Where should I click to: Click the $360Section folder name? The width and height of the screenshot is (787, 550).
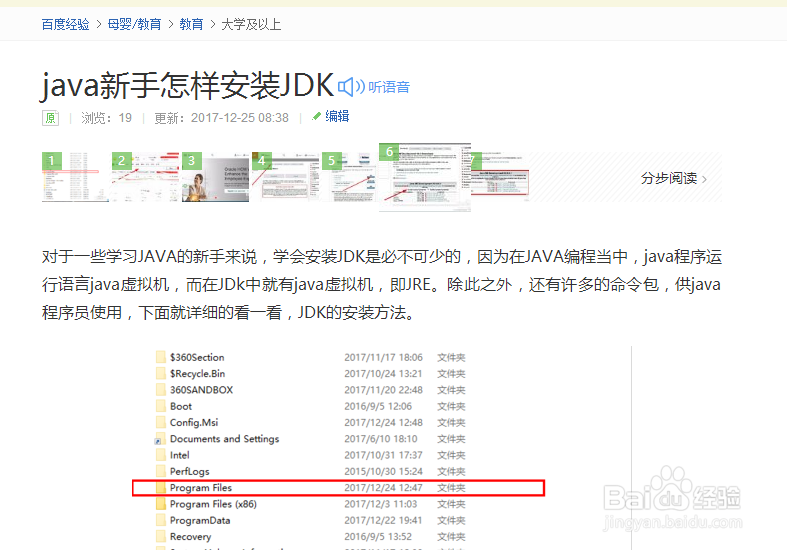point(197,357)
